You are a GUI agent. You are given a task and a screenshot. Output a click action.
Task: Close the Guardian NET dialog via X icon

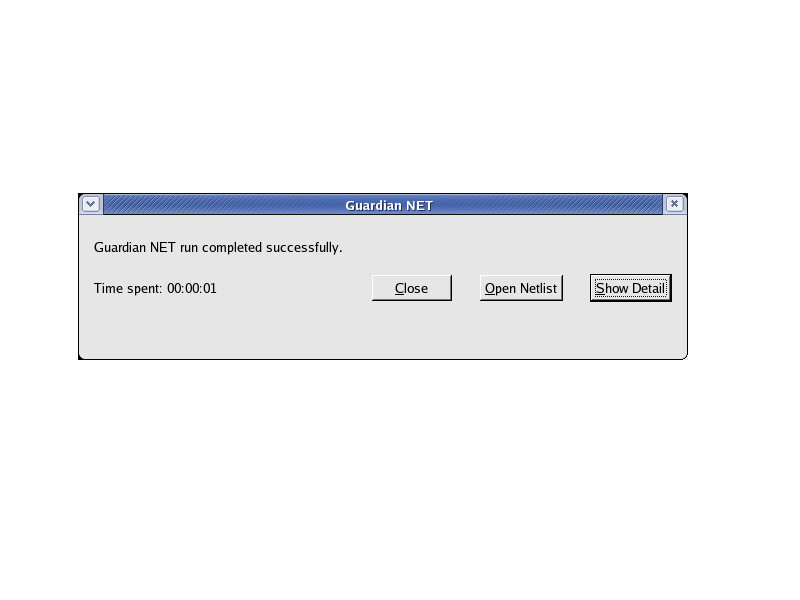coord(674,204)
